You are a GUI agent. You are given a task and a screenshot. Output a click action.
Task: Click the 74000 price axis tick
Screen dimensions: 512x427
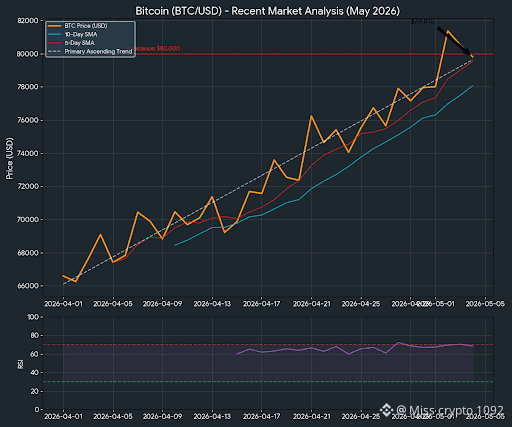pyautogui.click(x=28, y=153)
